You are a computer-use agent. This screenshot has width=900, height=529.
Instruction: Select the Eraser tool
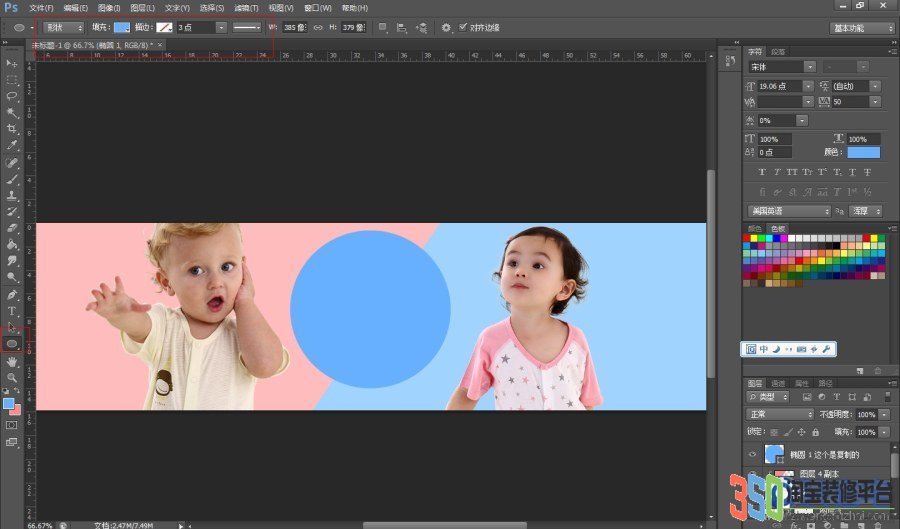click(11, 228)
